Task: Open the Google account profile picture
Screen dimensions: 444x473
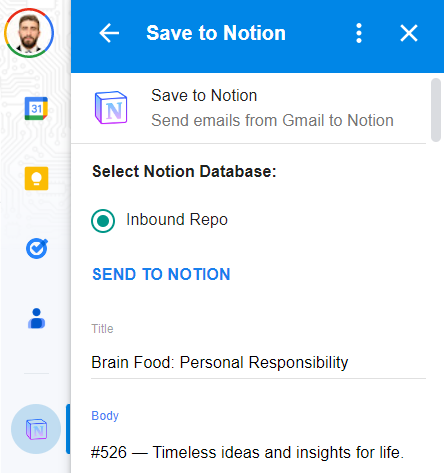Action: pos(29,33)
